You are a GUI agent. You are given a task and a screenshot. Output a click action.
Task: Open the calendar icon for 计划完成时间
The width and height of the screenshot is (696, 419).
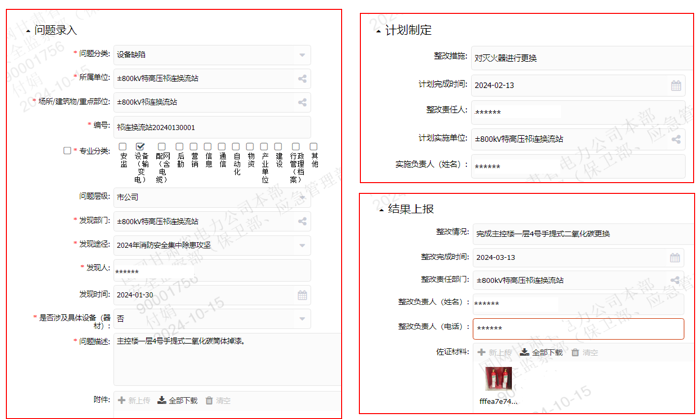pos(676,86)
